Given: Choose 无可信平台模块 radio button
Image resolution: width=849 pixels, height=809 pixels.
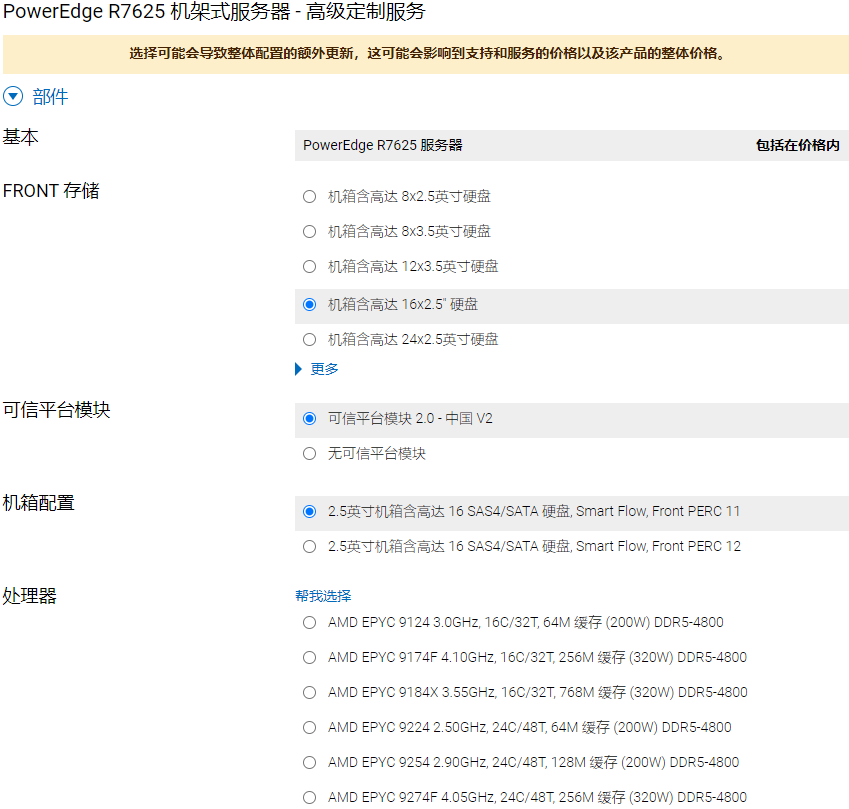Looking at the screenshot, I should click(309, 453).
